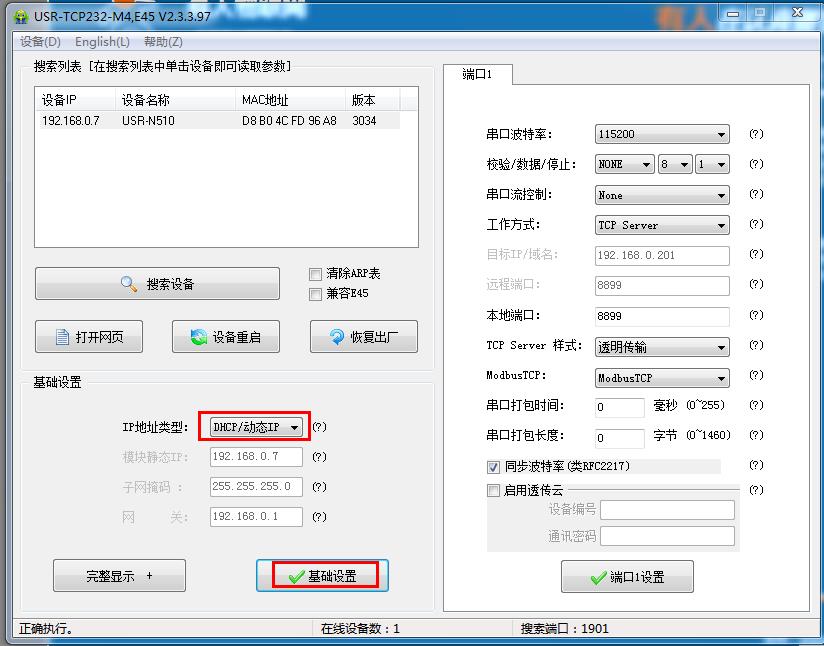Click 端口1设置 button

pos(627,577)
